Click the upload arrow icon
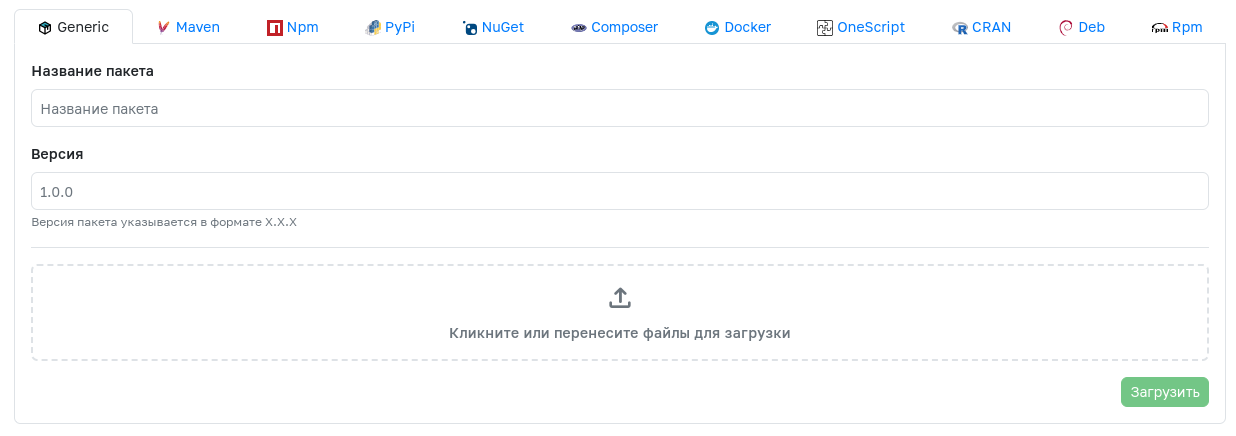The height and width of the screenshot is (436, 1236). coord(620,298)
